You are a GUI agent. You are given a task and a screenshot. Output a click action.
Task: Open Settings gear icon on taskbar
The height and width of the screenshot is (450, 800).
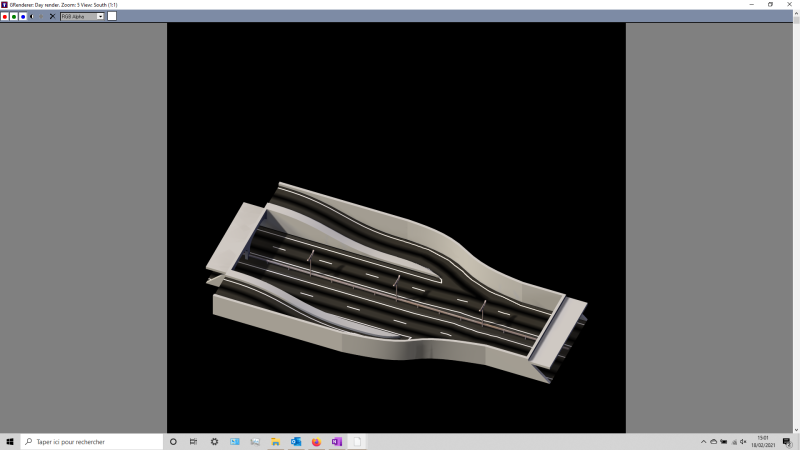[x=214, y=442]
